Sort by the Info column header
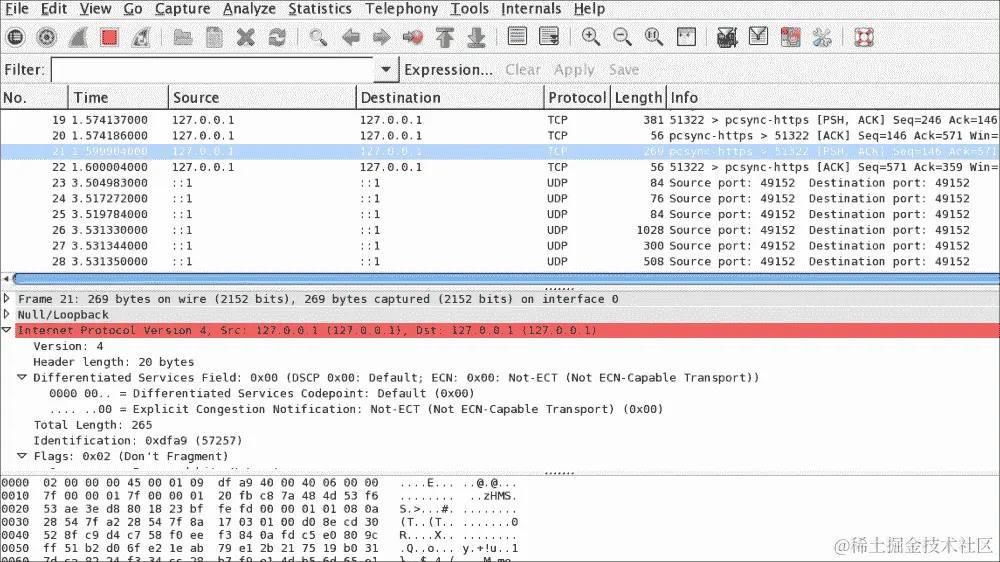1000x562 pixels. 833,98
